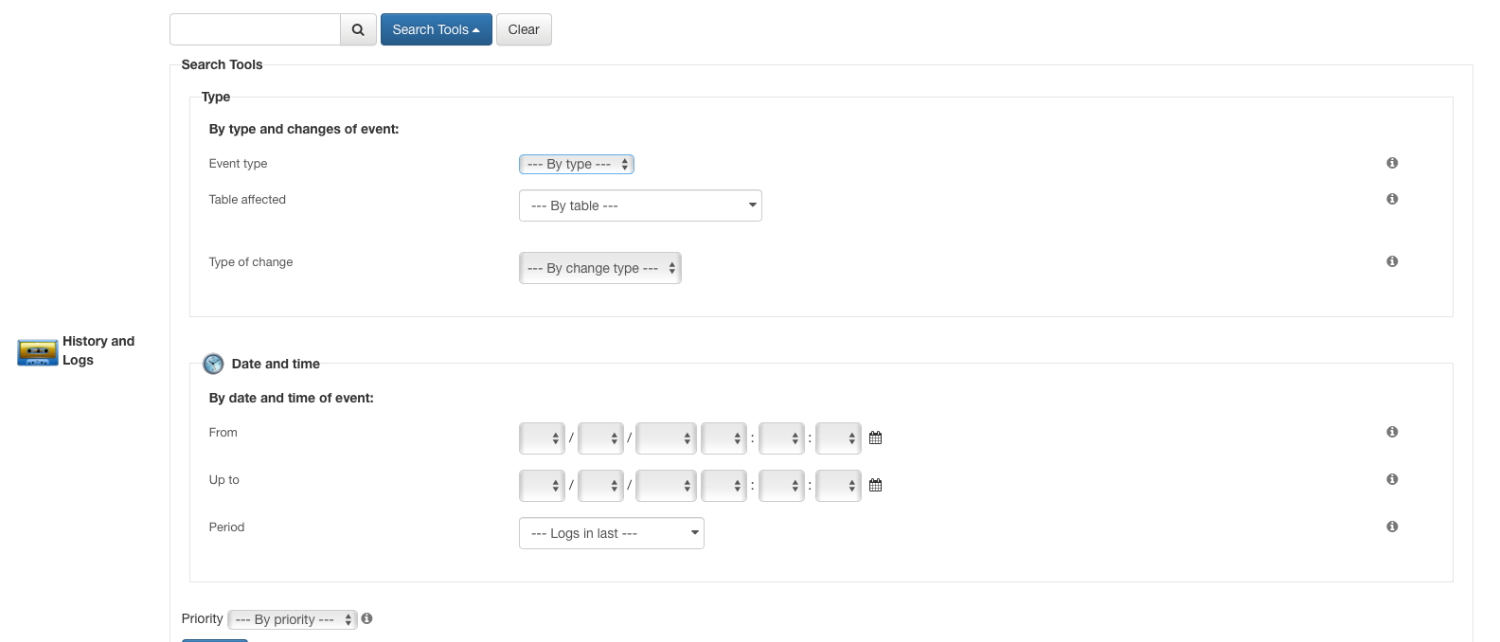Click info icon for Event type
The height and width of the screenshot is (642, 1500).
pyautogui.click(x=1392, y=163)
